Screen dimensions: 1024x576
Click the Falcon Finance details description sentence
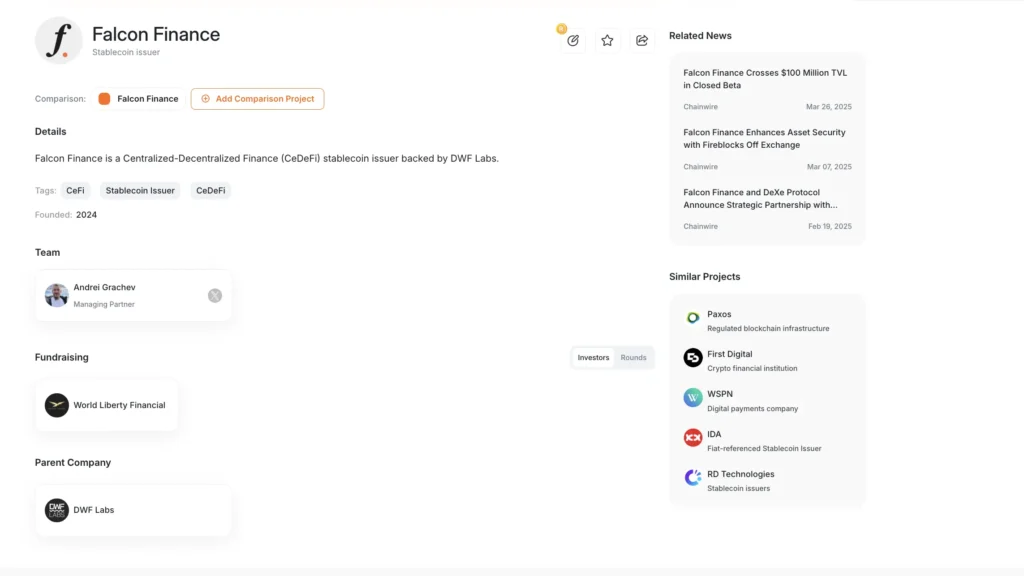266,159
